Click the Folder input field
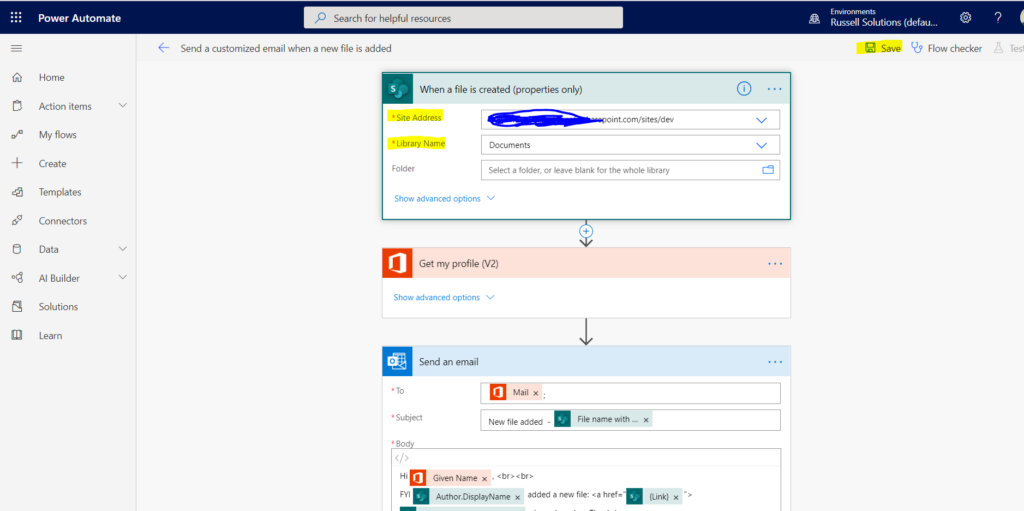Screen dimensions: 1024x511 pos(630,170)
